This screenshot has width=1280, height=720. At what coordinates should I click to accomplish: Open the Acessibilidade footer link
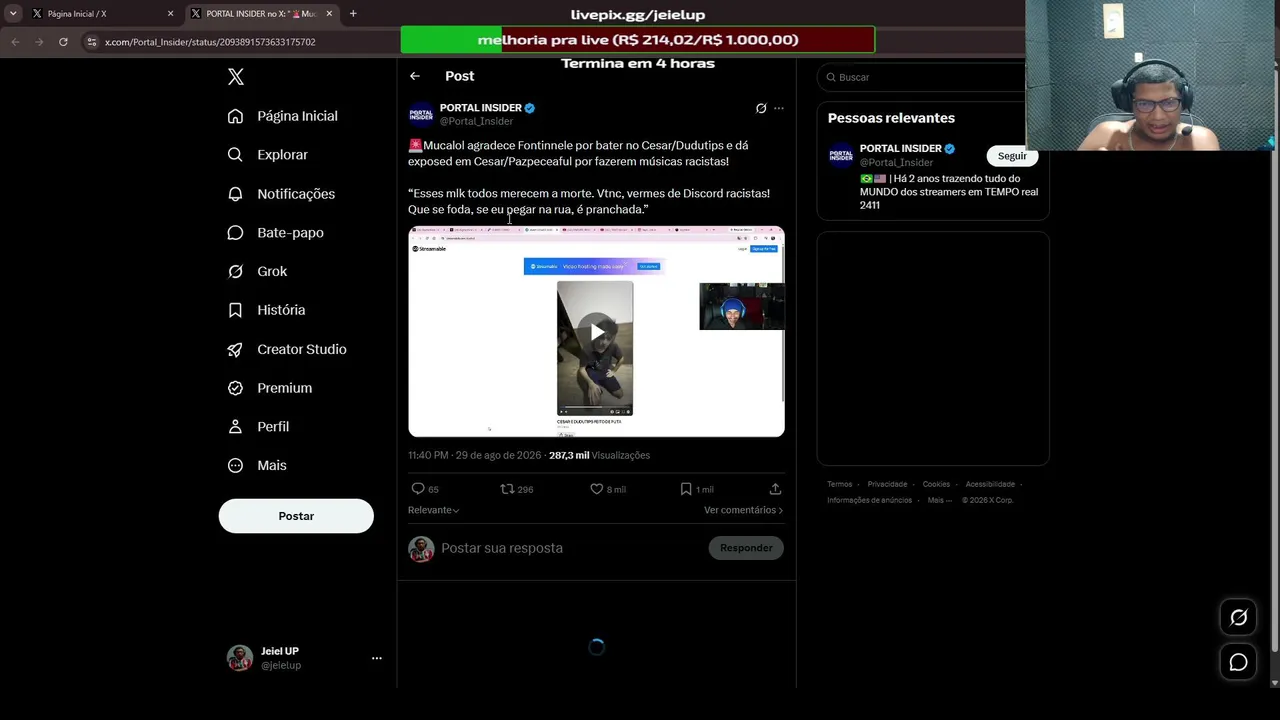[x=990, y=484]
